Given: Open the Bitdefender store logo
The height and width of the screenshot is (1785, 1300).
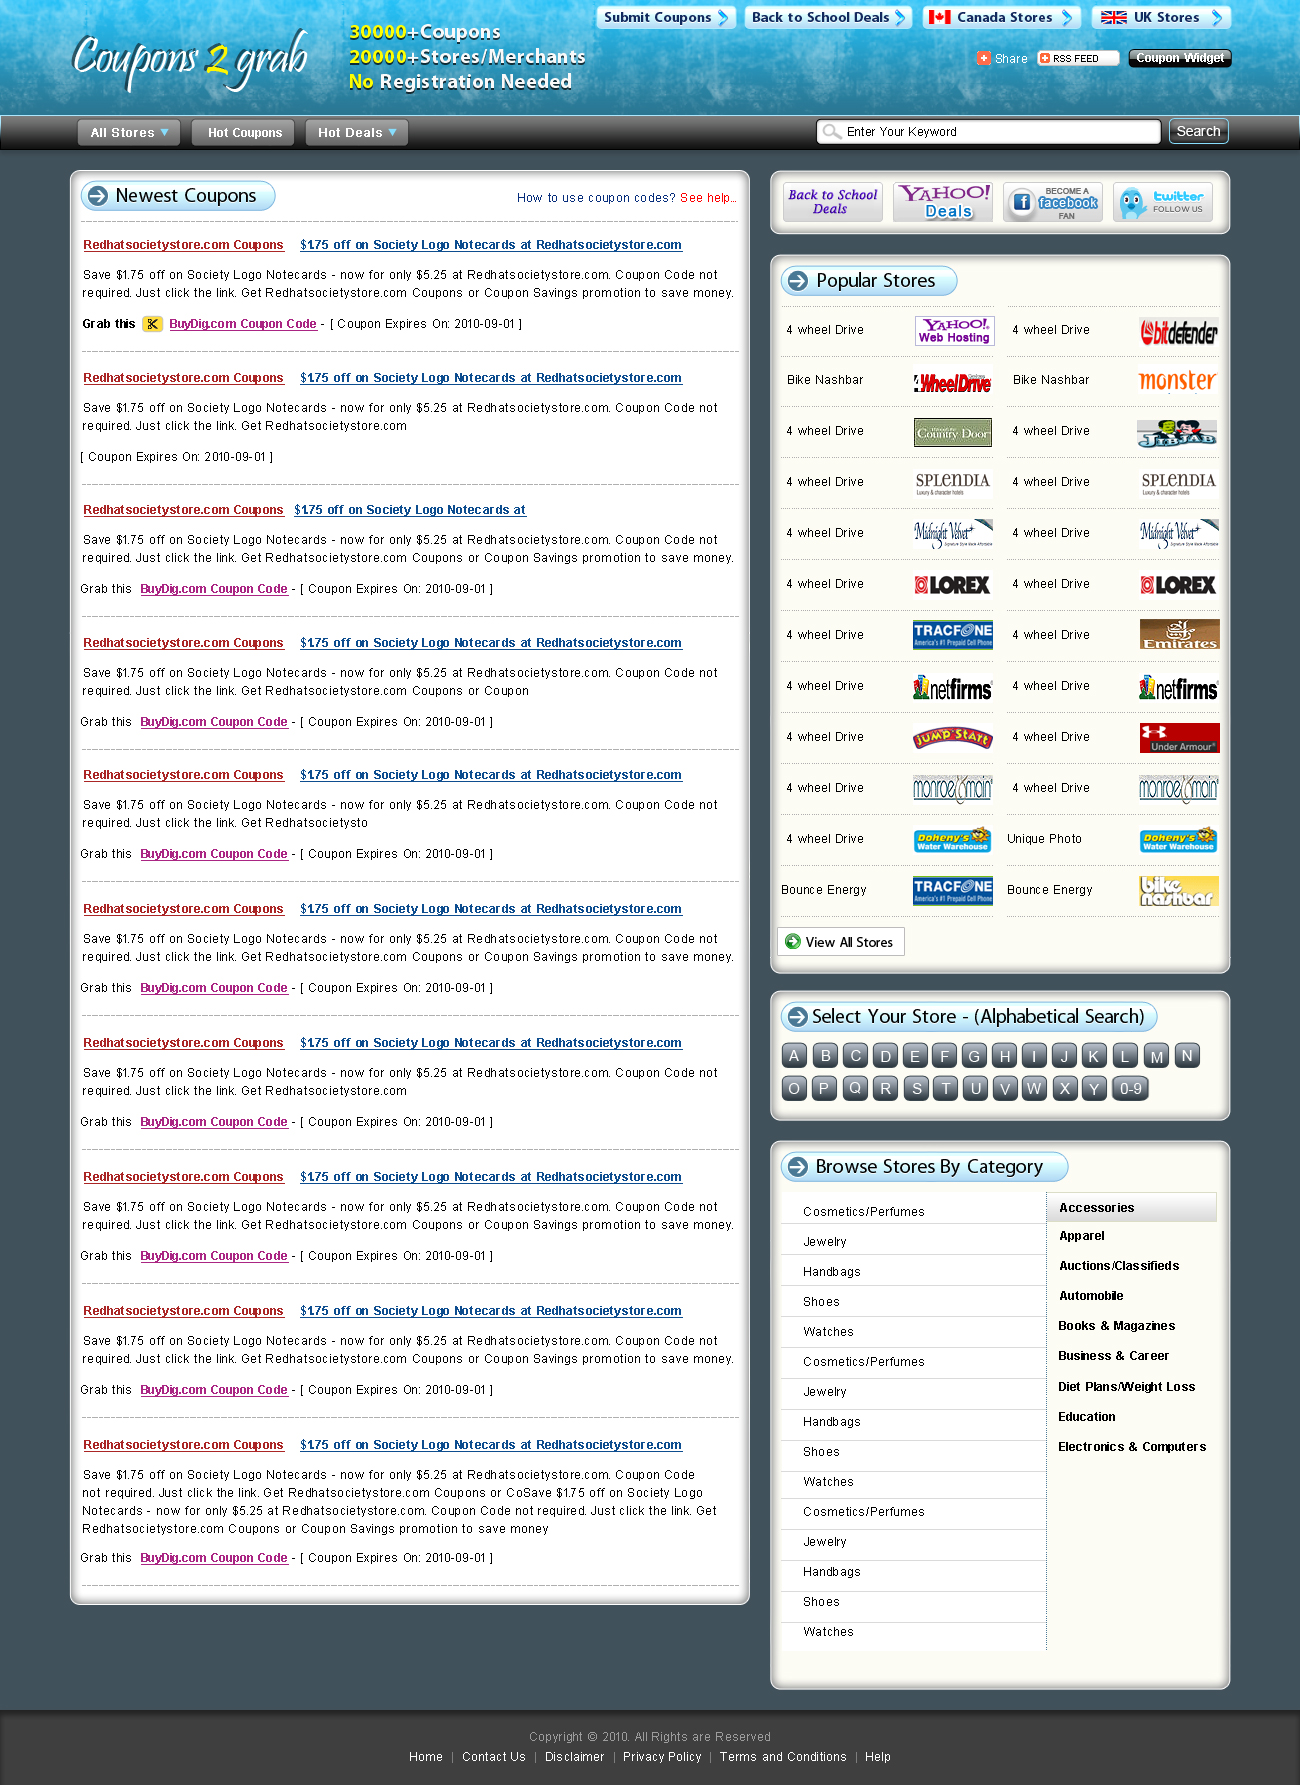Looking at the screenshot, I should (1179, 332).
